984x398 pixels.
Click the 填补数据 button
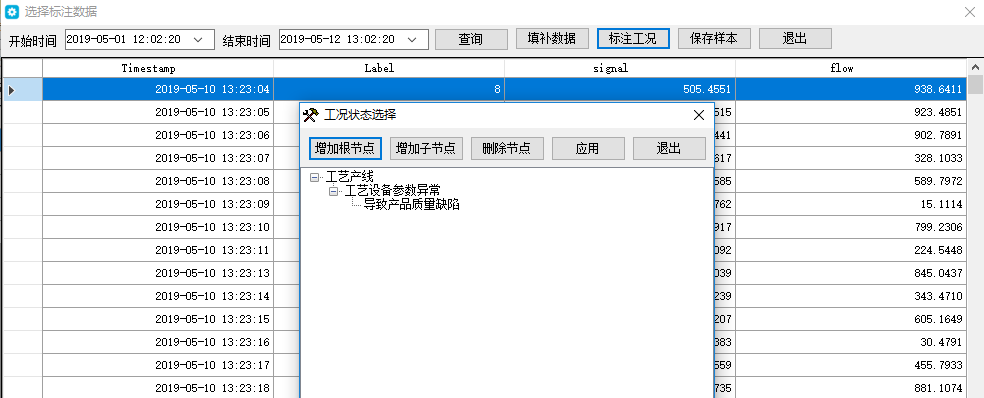[552, 38]
